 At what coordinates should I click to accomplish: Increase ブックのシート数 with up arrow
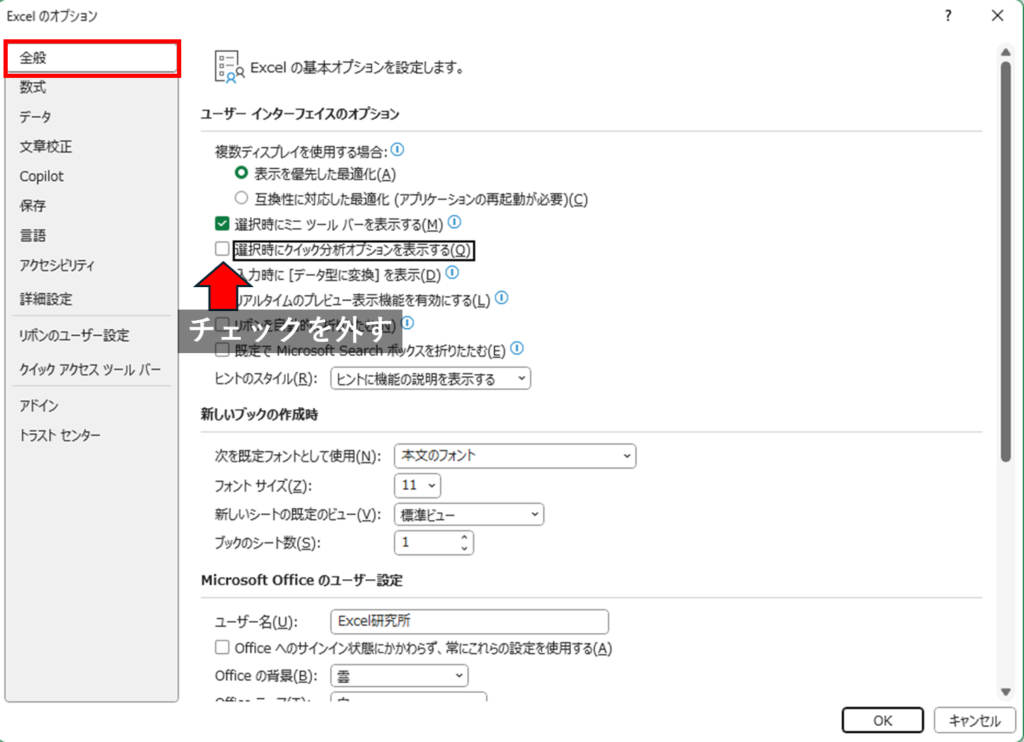464,537
